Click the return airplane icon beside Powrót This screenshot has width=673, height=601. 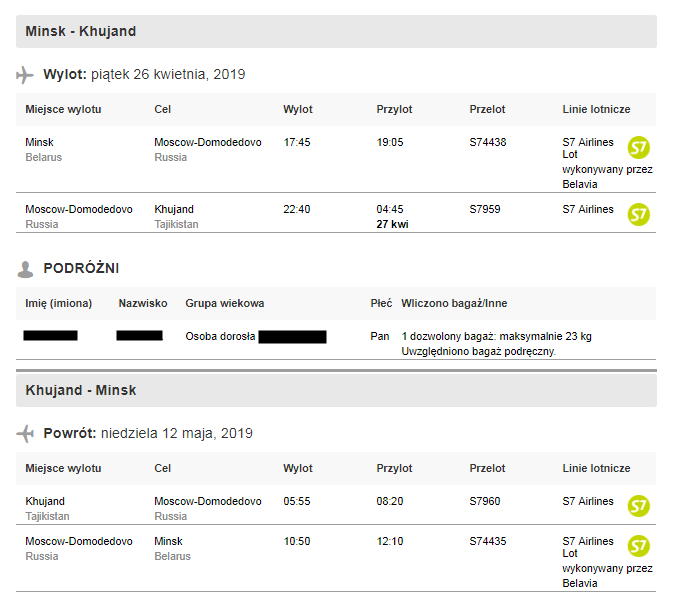(25, 434)
